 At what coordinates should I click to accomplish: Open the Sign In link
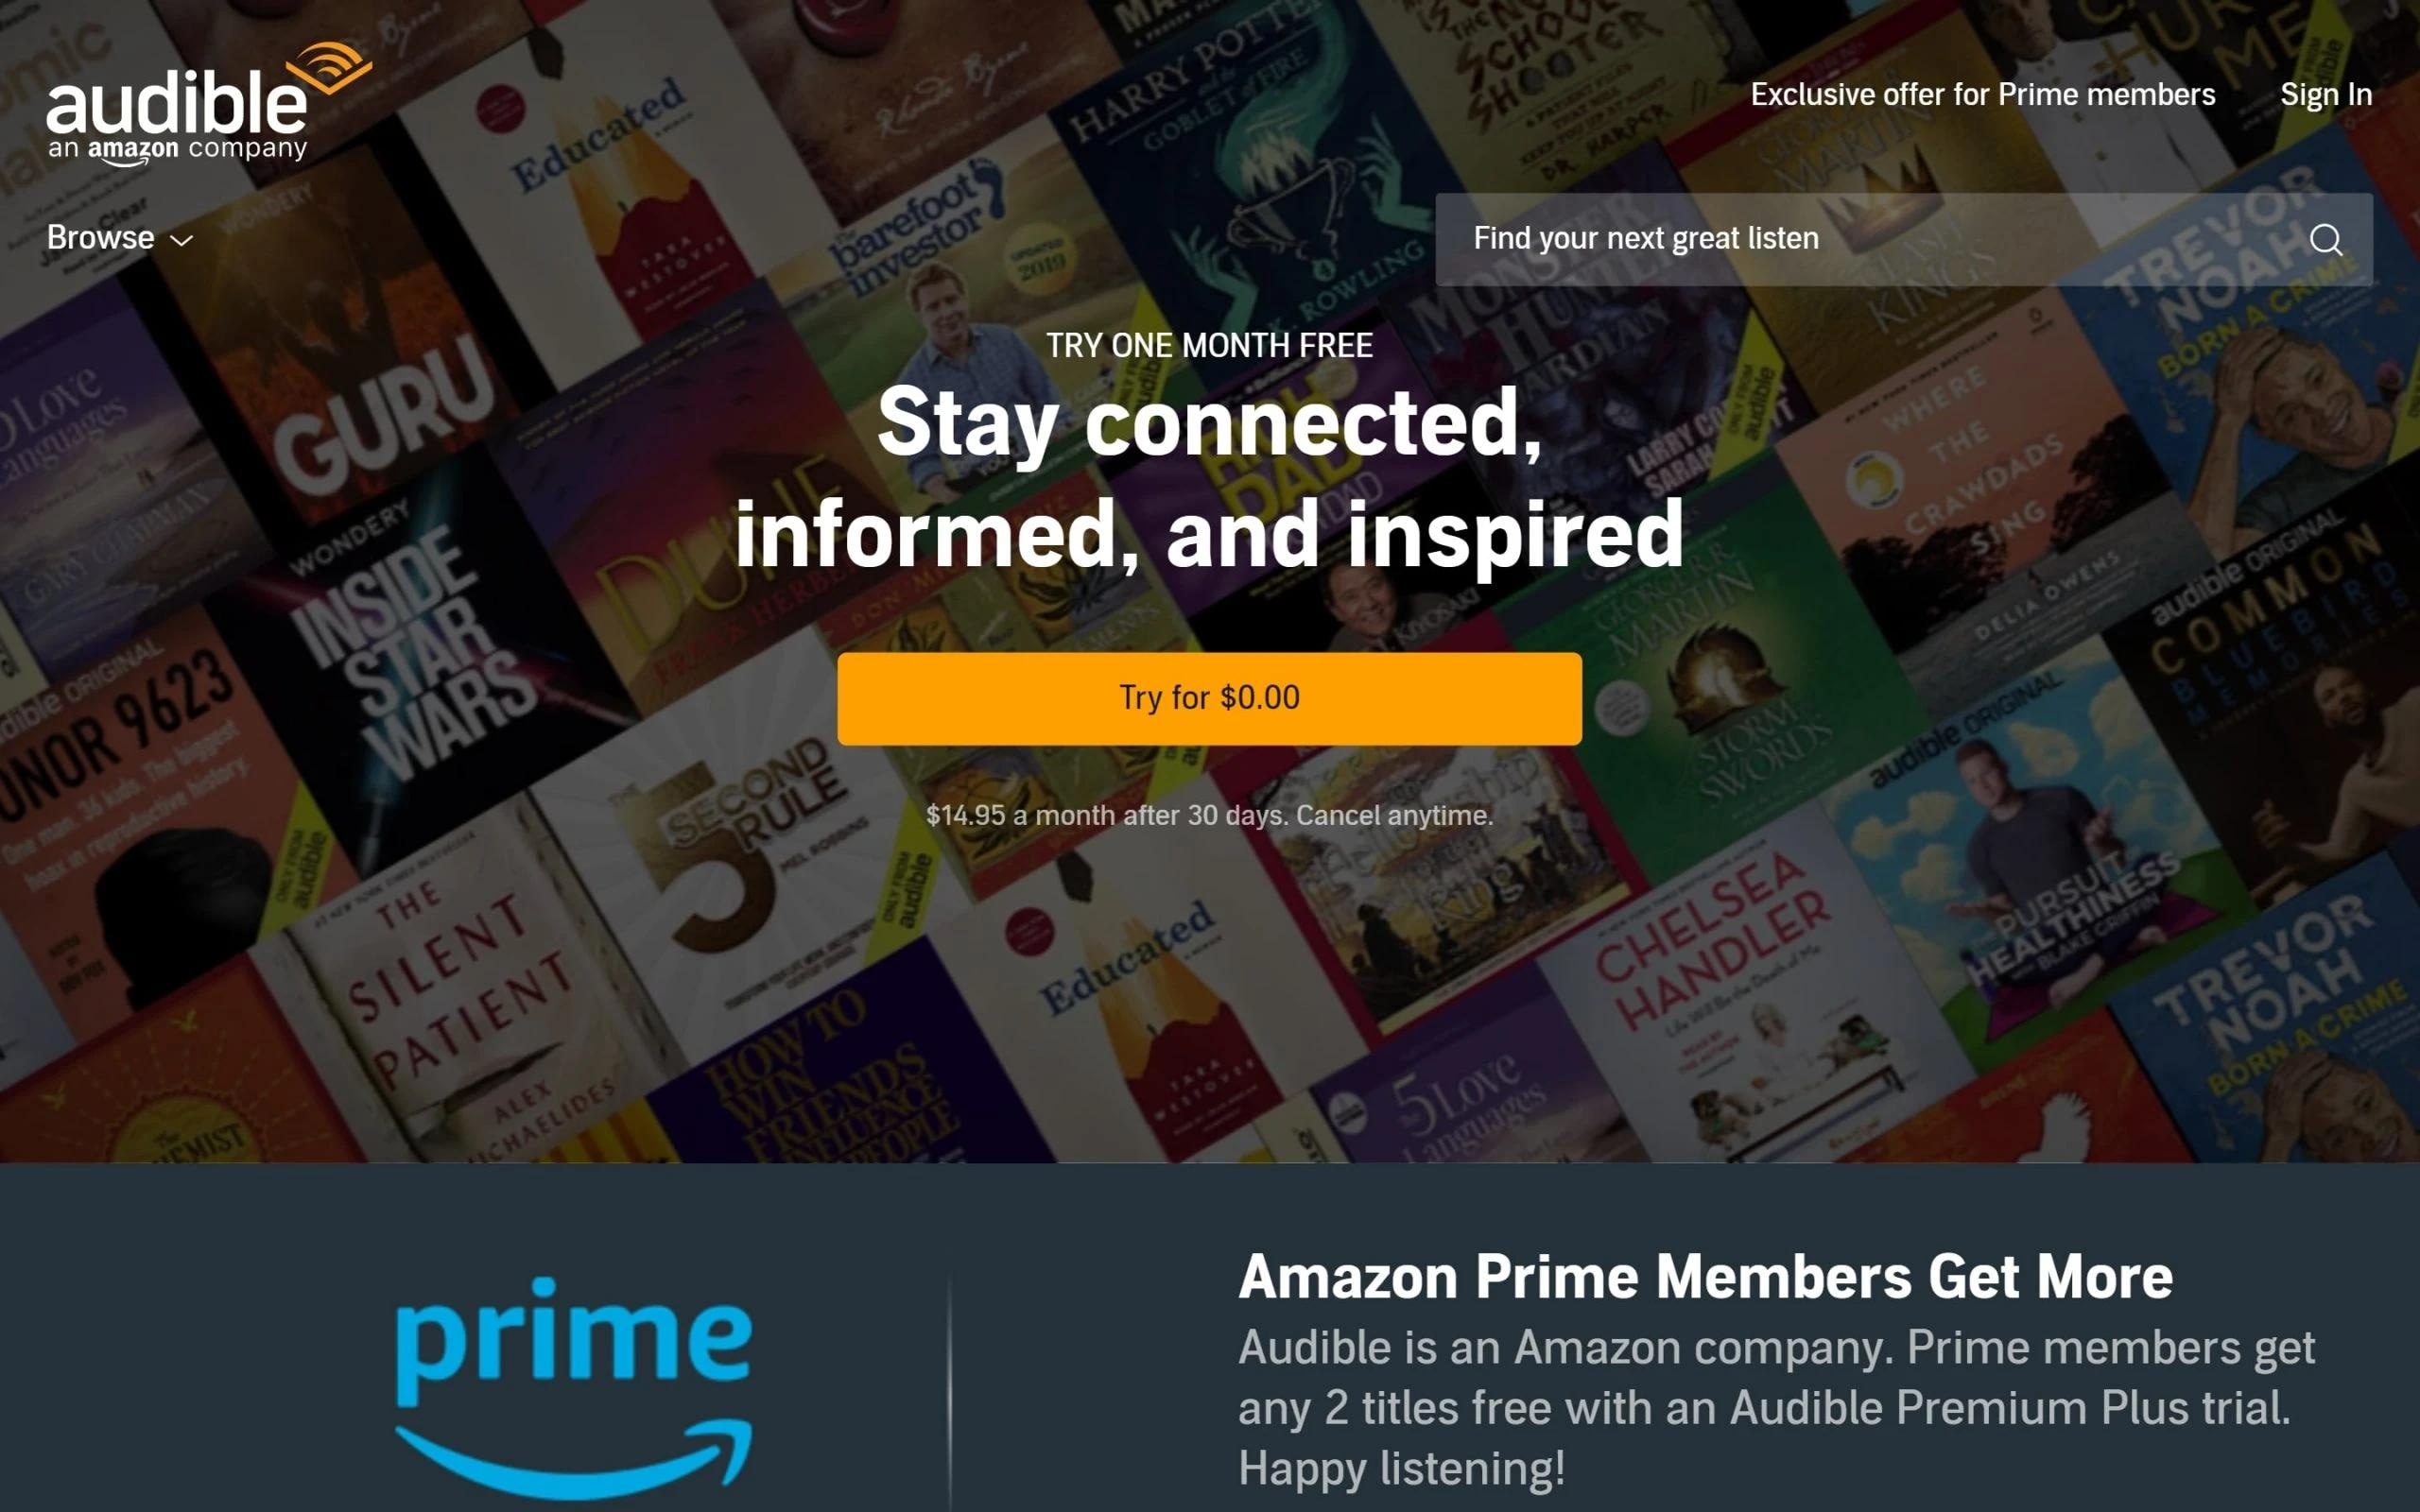(2325, 94)
